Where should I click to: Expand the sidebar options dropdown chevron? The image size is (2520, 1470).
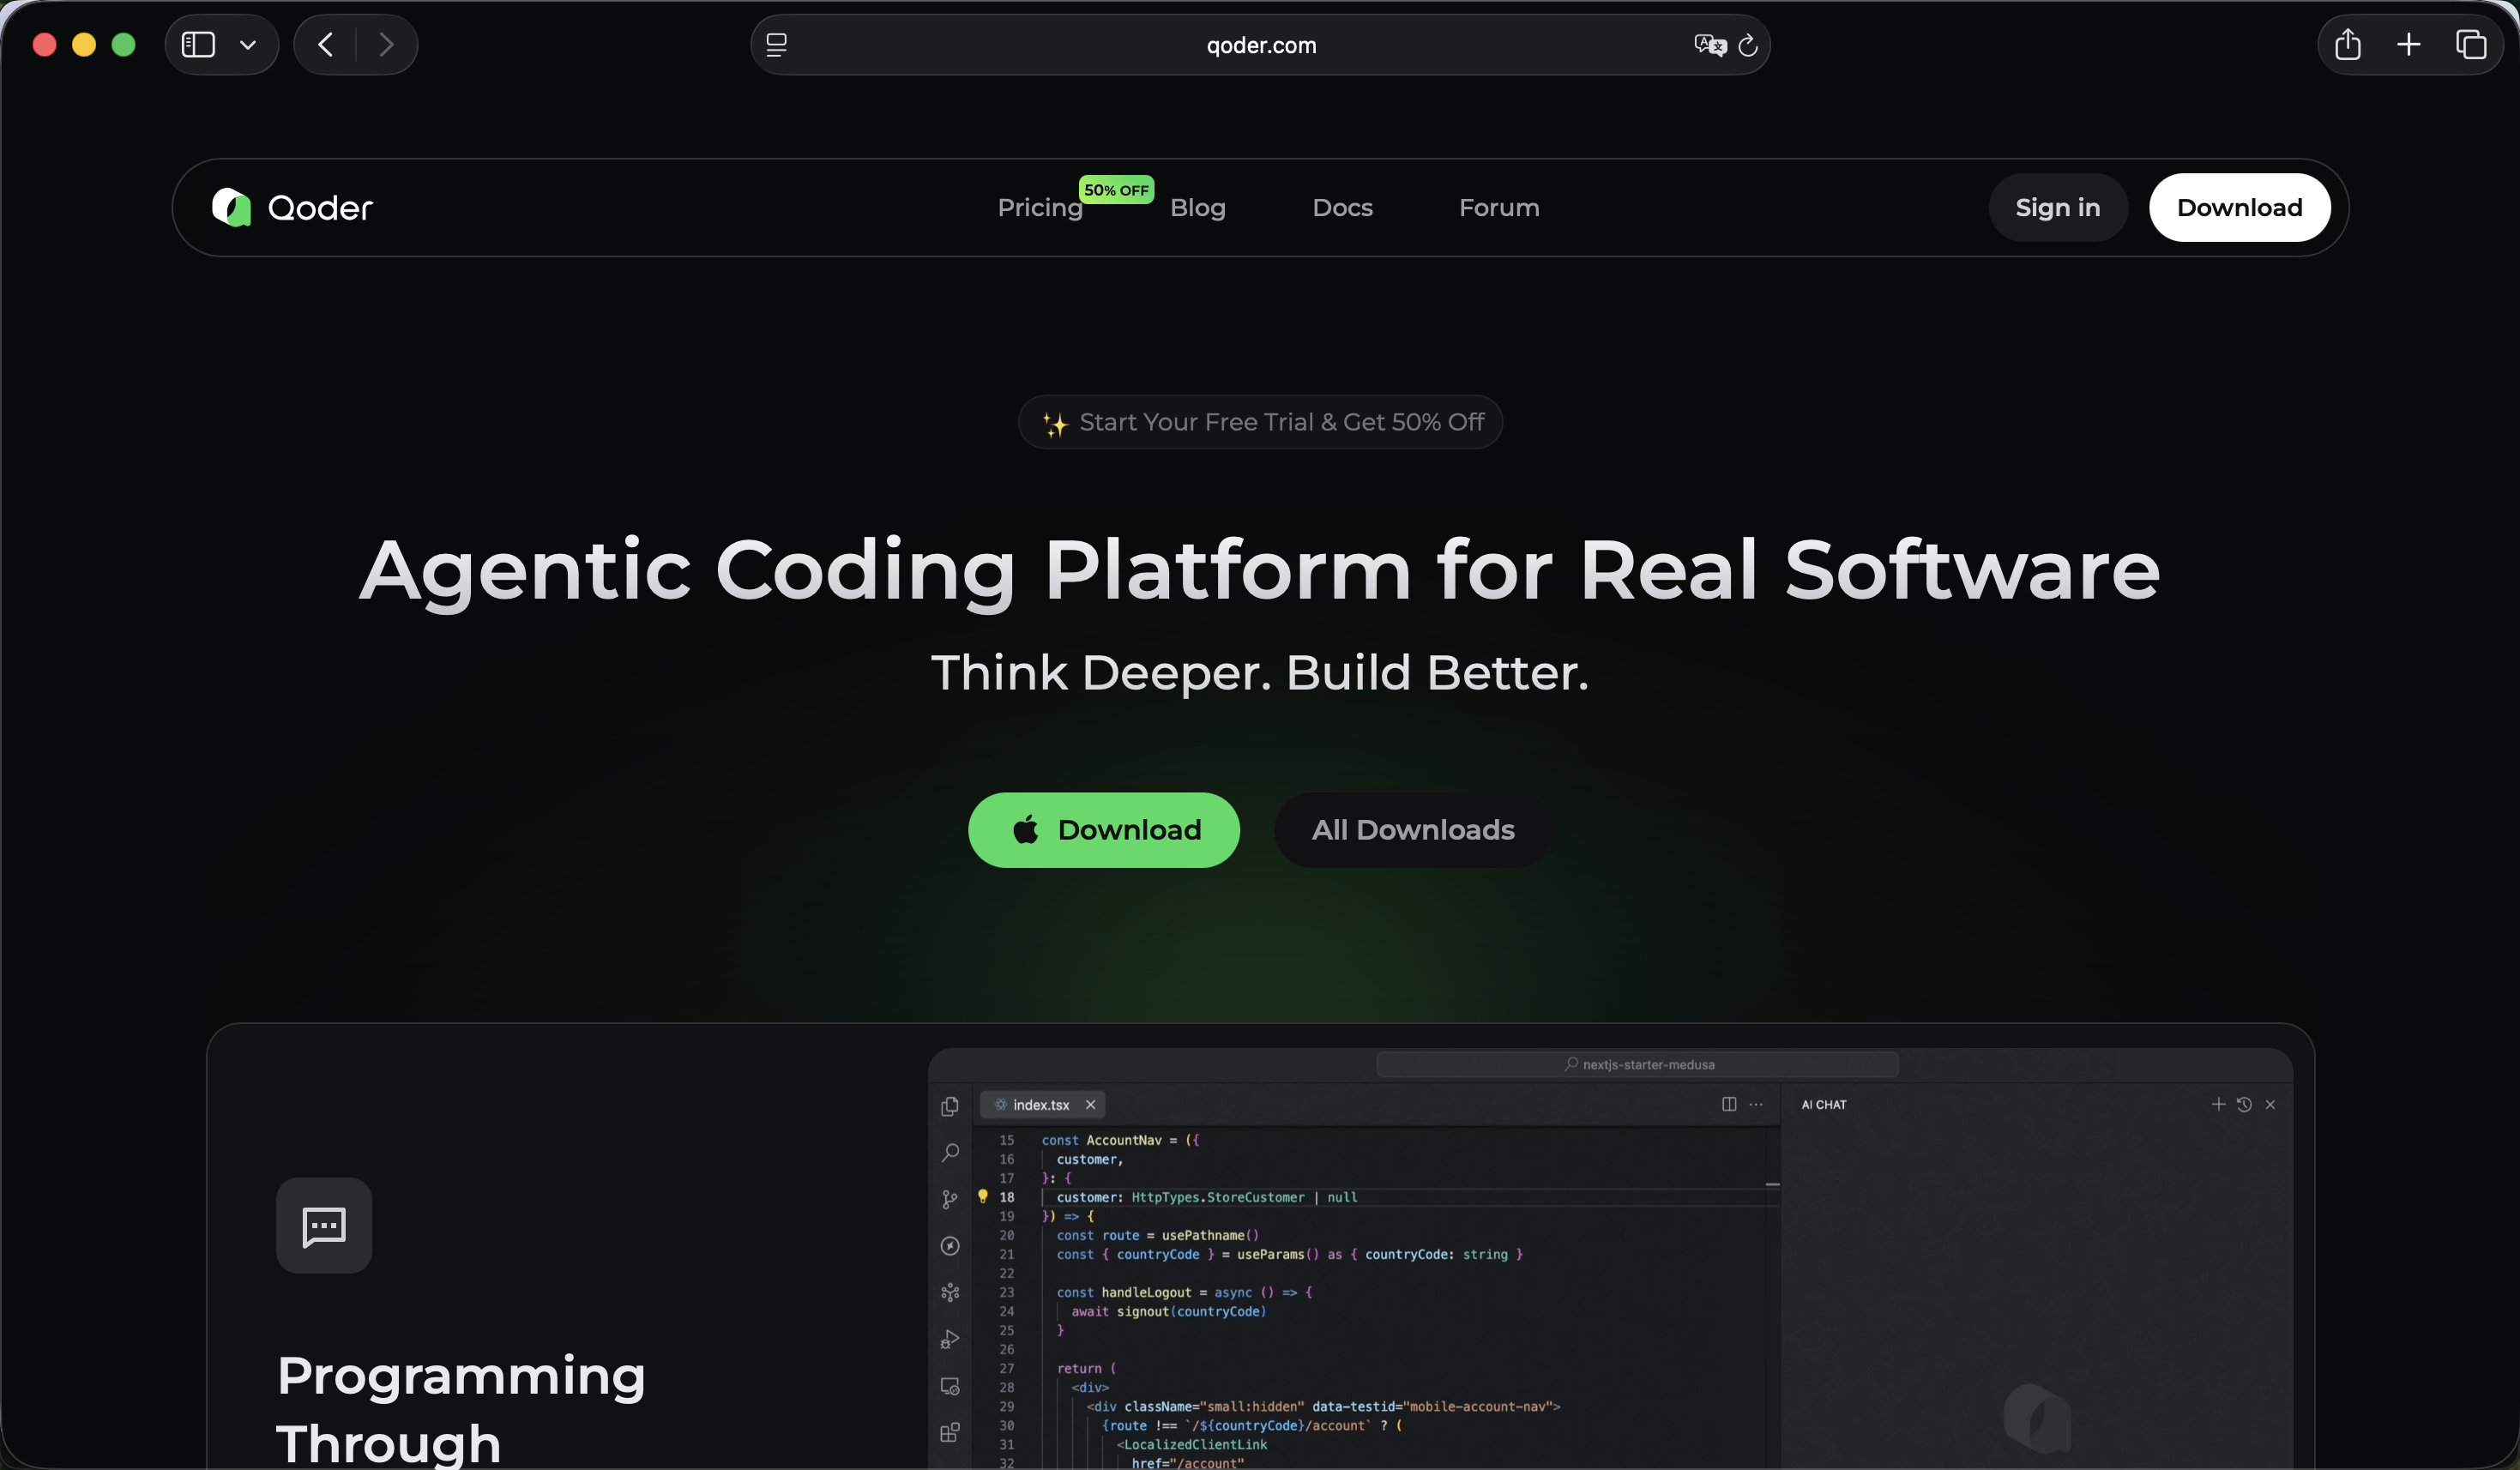click(248, 45)
